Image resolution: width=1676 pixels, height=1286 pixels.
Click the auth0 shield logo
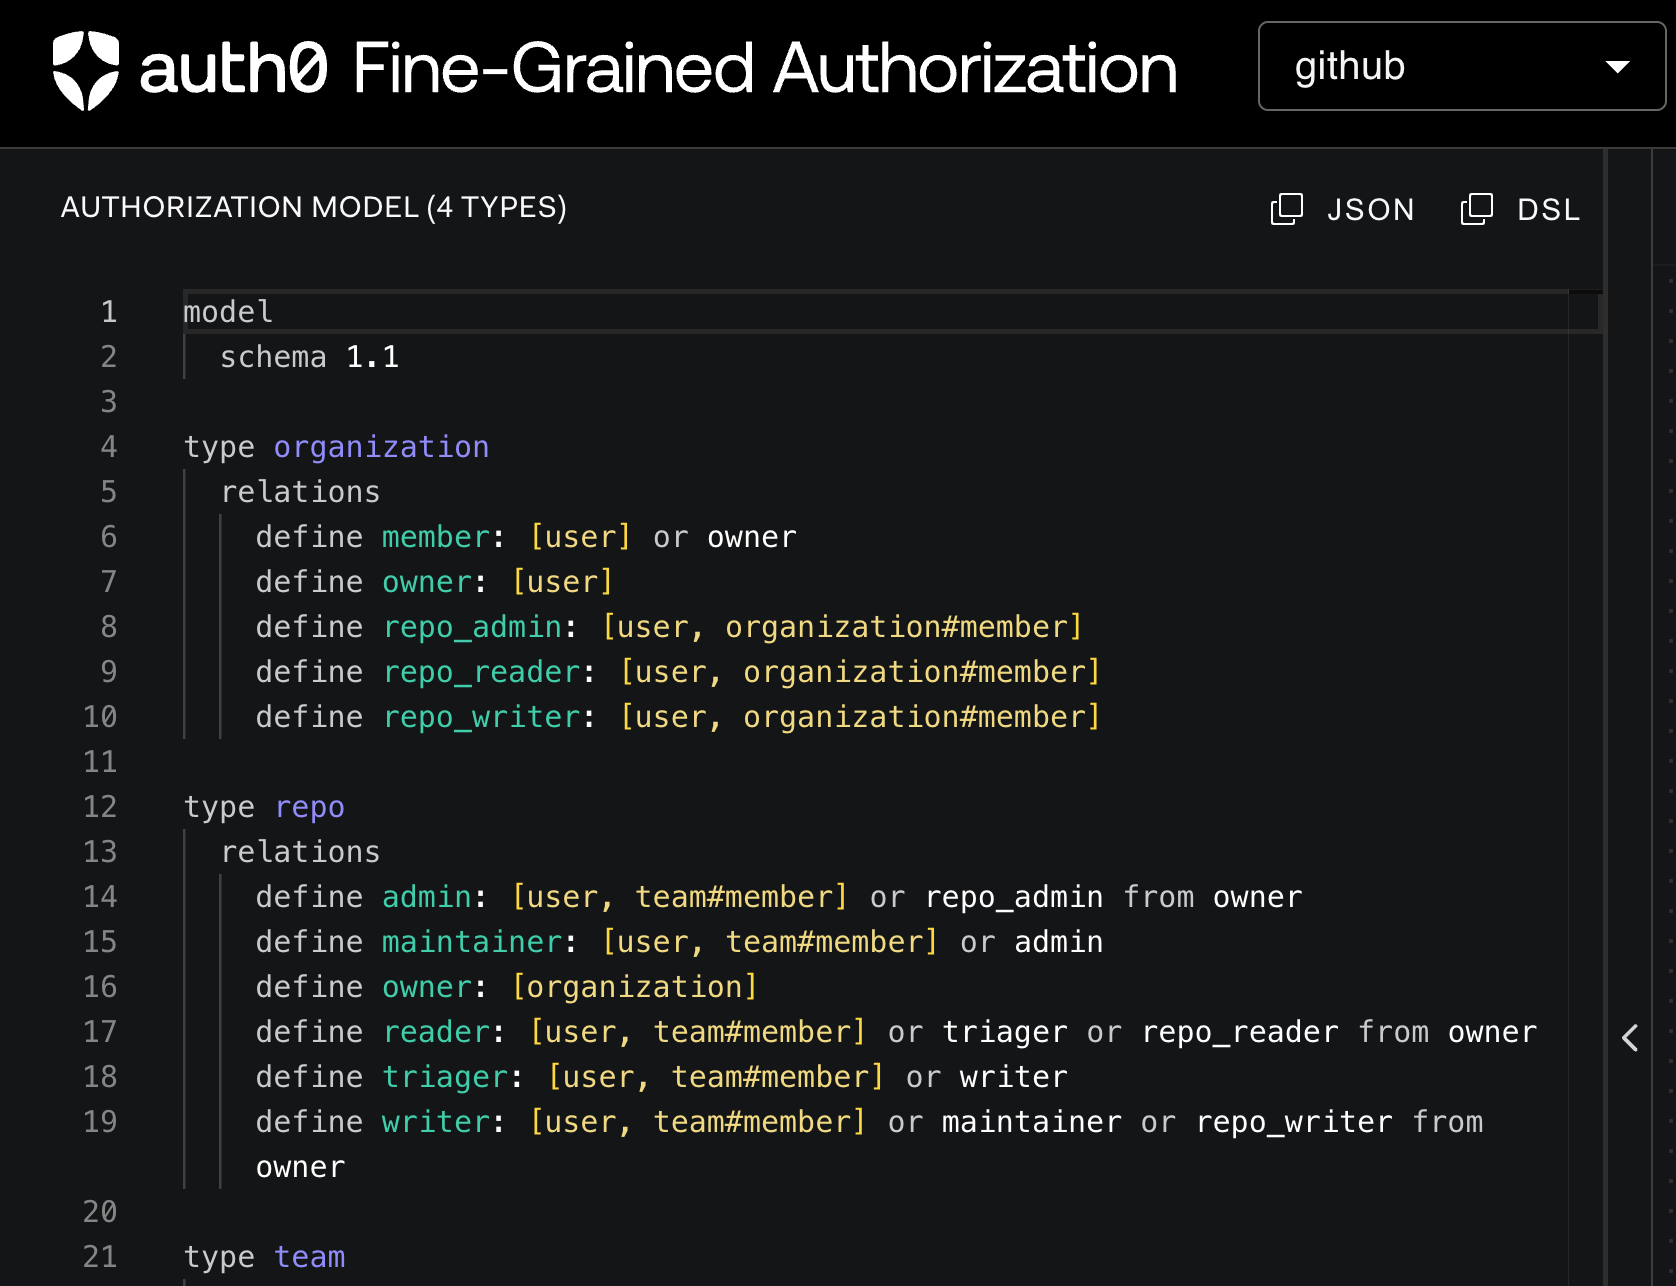pos(86,70)
